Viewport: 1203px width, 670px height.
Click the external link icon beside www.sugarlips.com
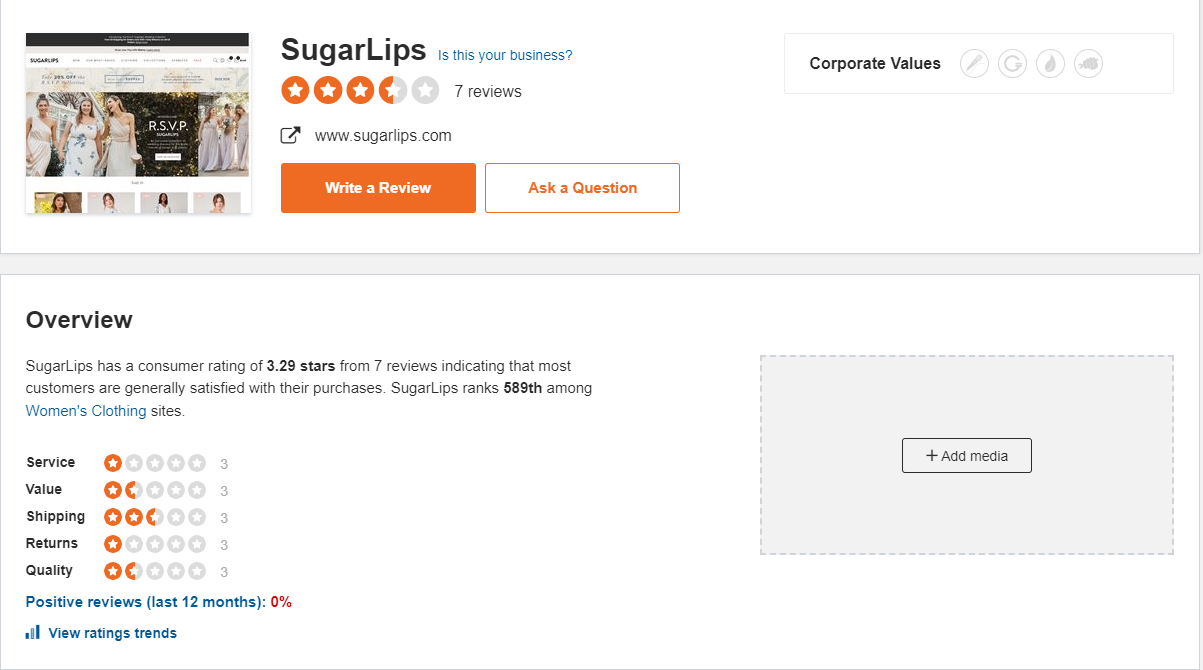click(291, 135)
